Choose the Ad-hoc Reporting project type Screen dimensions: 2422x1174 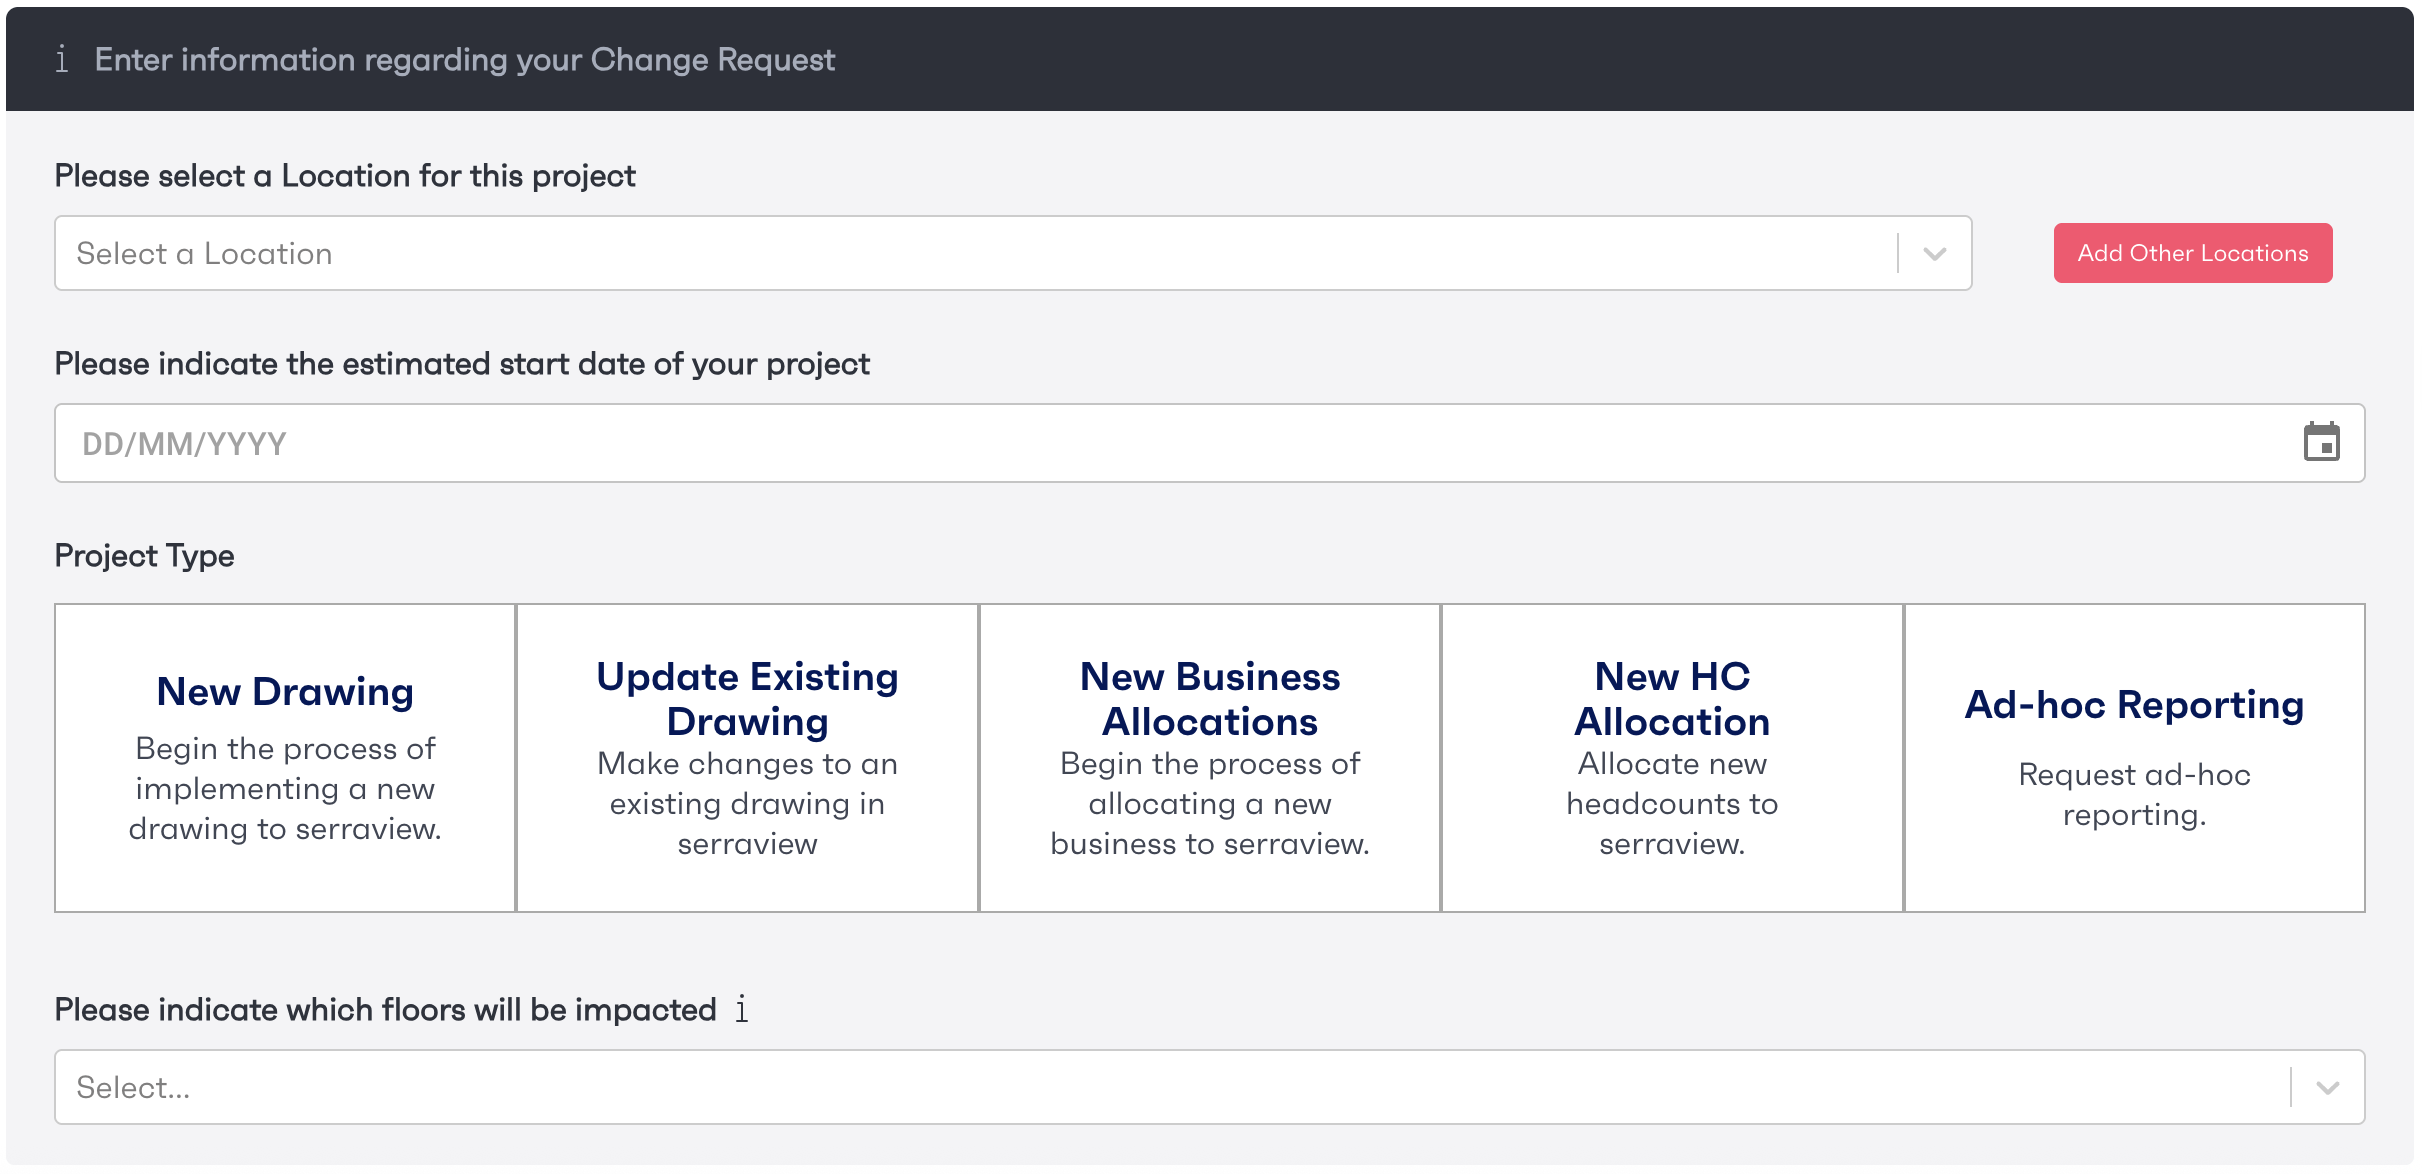[x=2133, y=870]
